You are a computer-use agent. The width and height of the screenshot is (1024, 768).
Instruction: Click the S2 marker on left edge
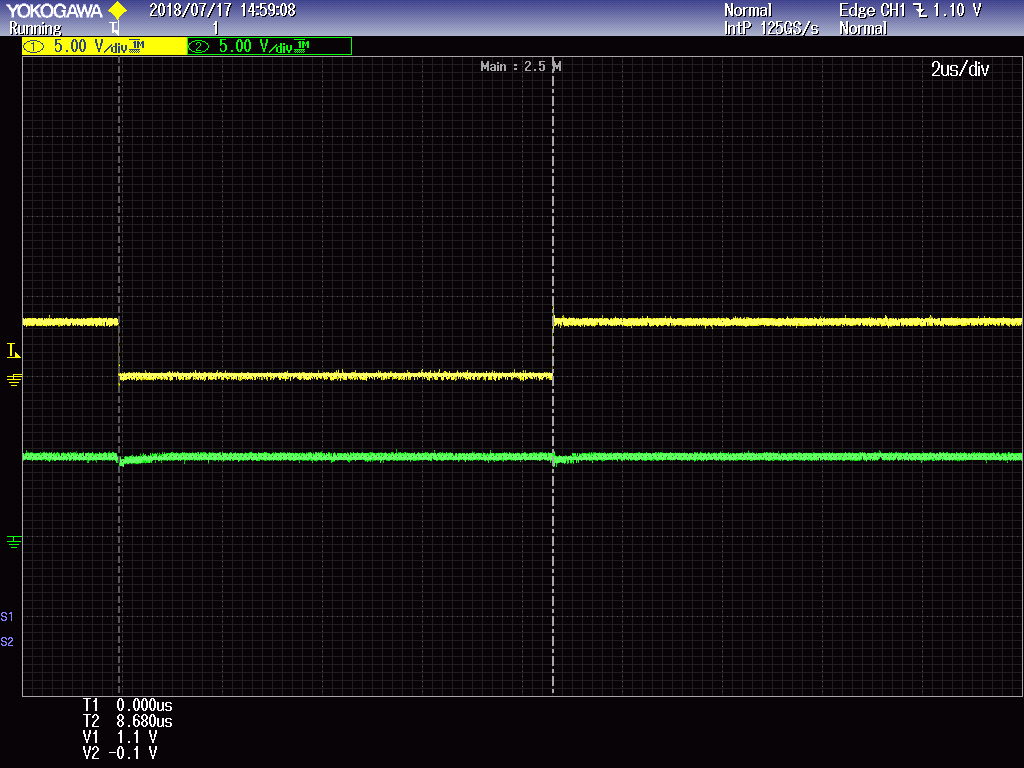coord(8,641)
